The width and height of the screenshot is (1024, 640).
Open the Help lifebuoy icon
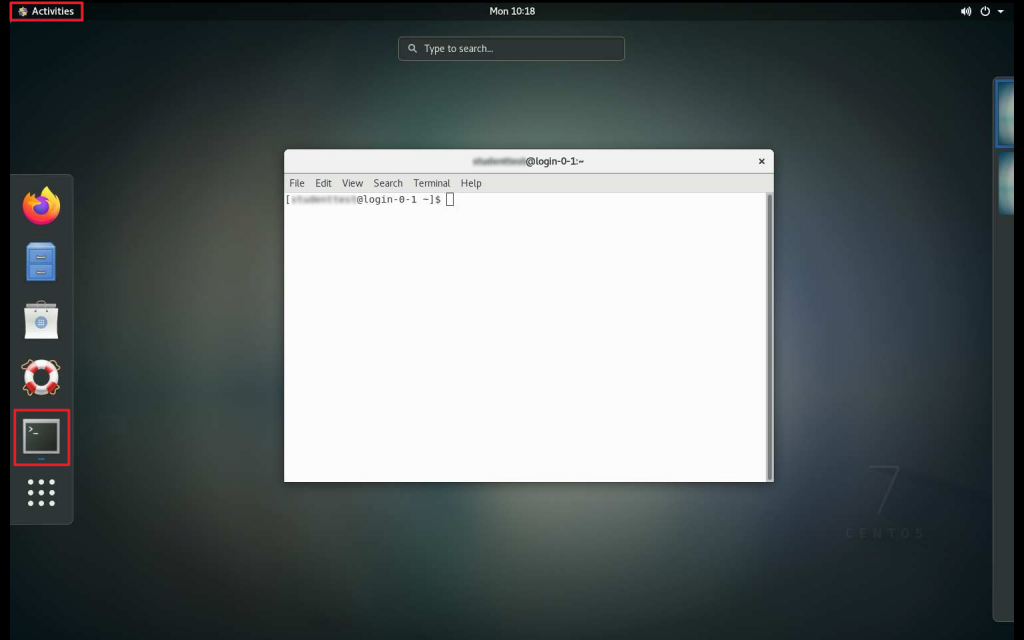click(x=41, y=378)
